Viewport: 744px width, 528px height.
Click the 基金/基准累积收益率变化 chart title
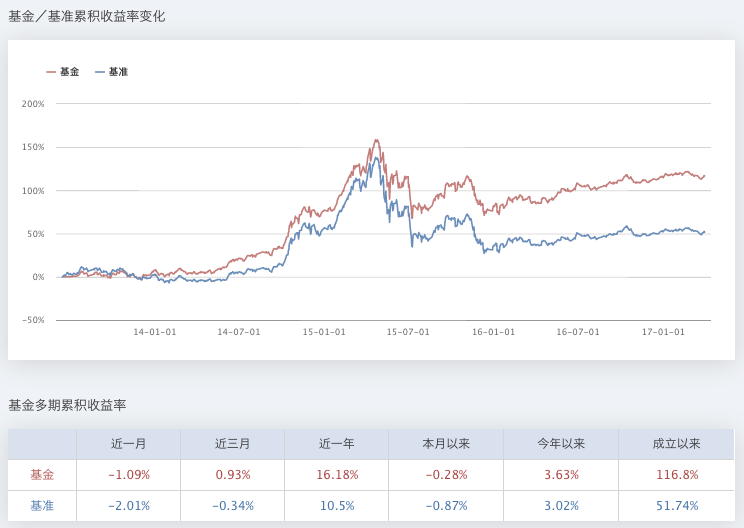click(x=87, y=16)
